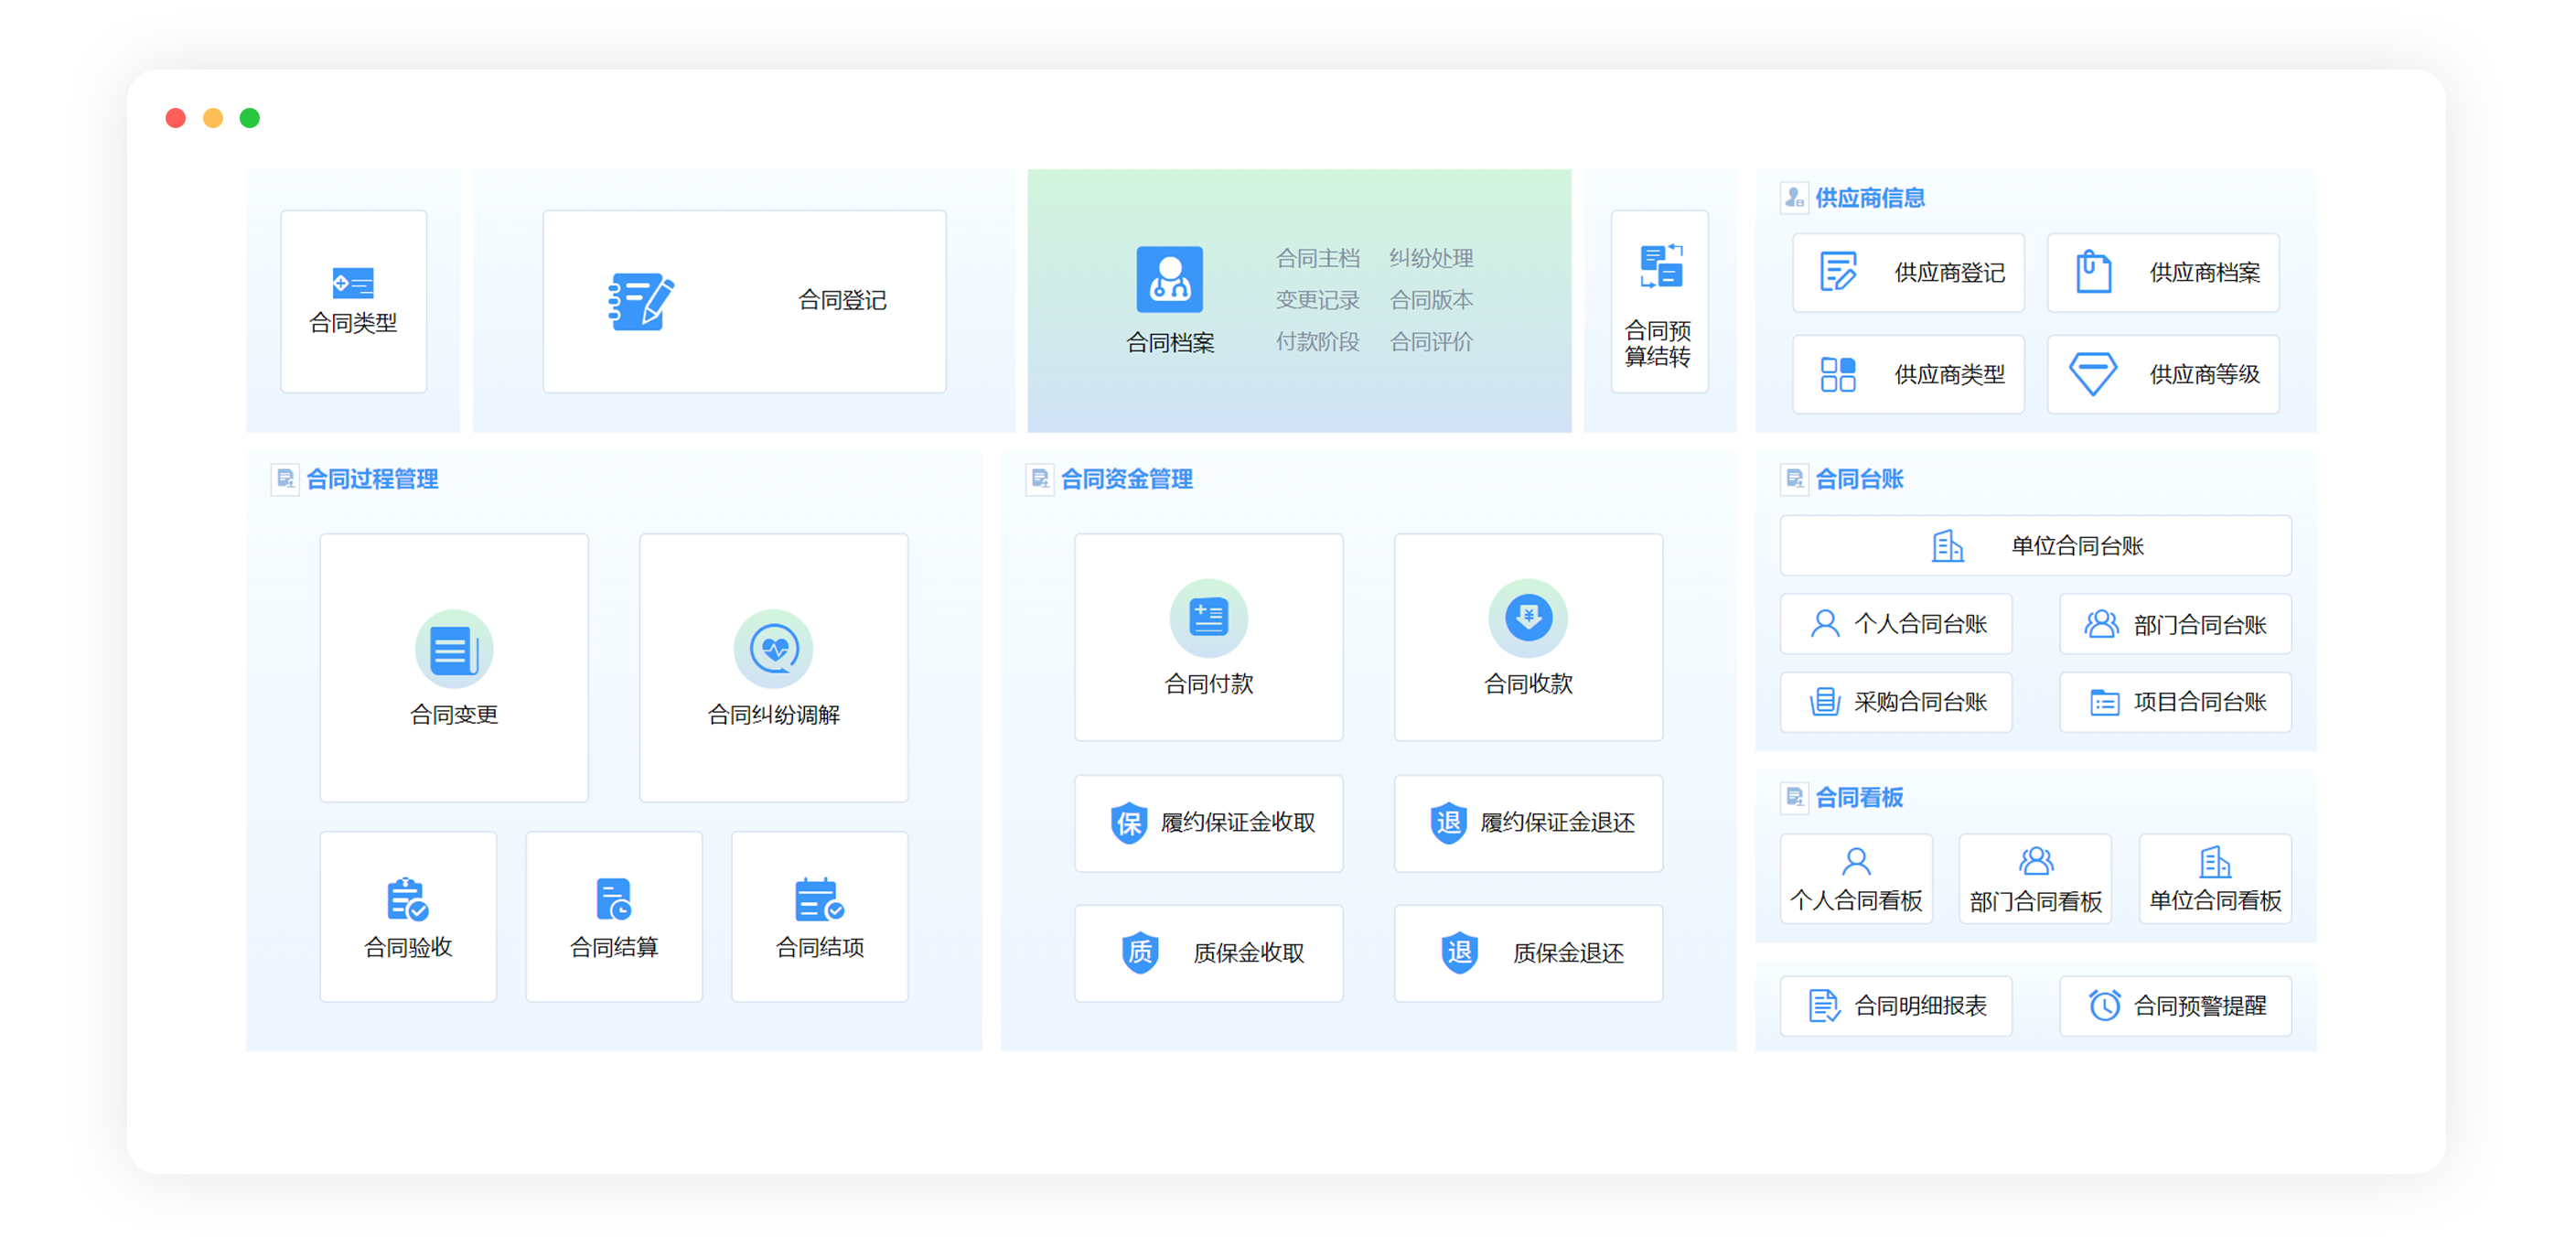Viewport: 2576px width, 1259px height.
Task: Open the 合同验收 clipboard icon
Action: tap(407, 899)
